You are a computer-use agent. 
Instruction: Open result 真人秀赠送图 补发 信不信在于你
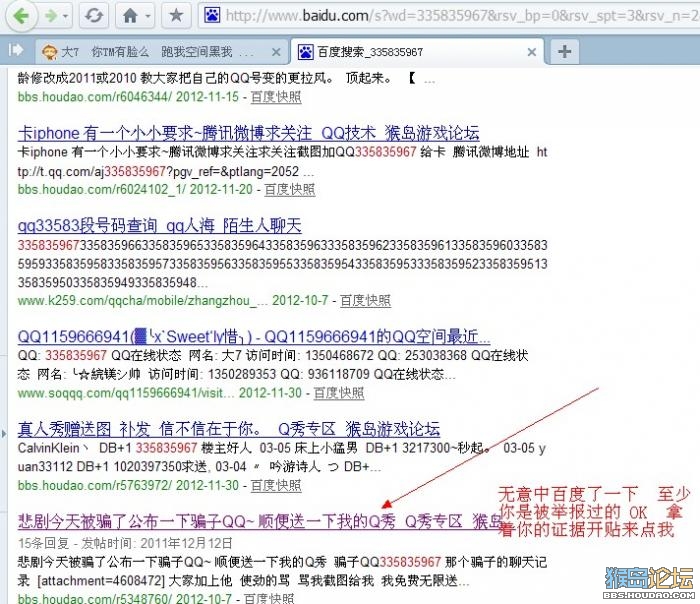click(x=229, y=429)
